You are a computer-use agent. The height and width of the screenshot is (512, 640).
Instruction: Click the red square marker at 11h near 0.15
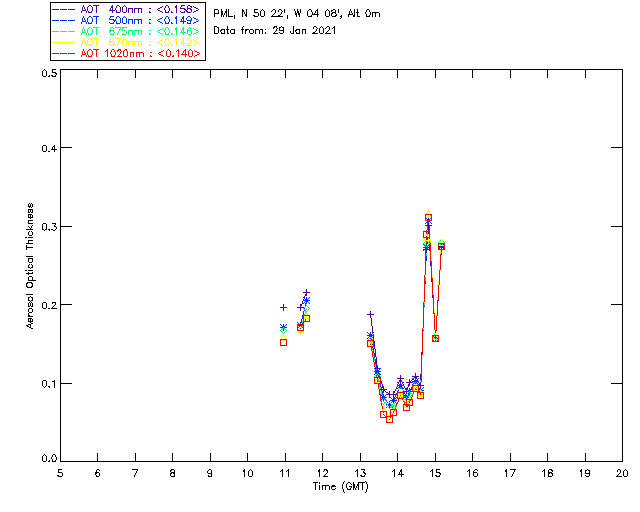click(283, 343)
